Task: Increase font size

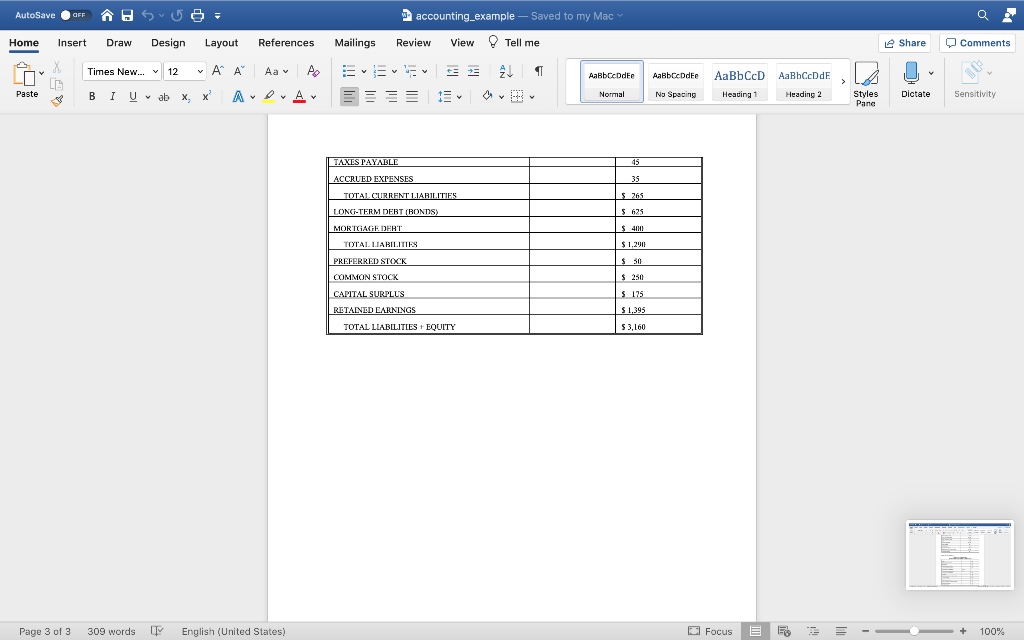Action: pos(218,71)
